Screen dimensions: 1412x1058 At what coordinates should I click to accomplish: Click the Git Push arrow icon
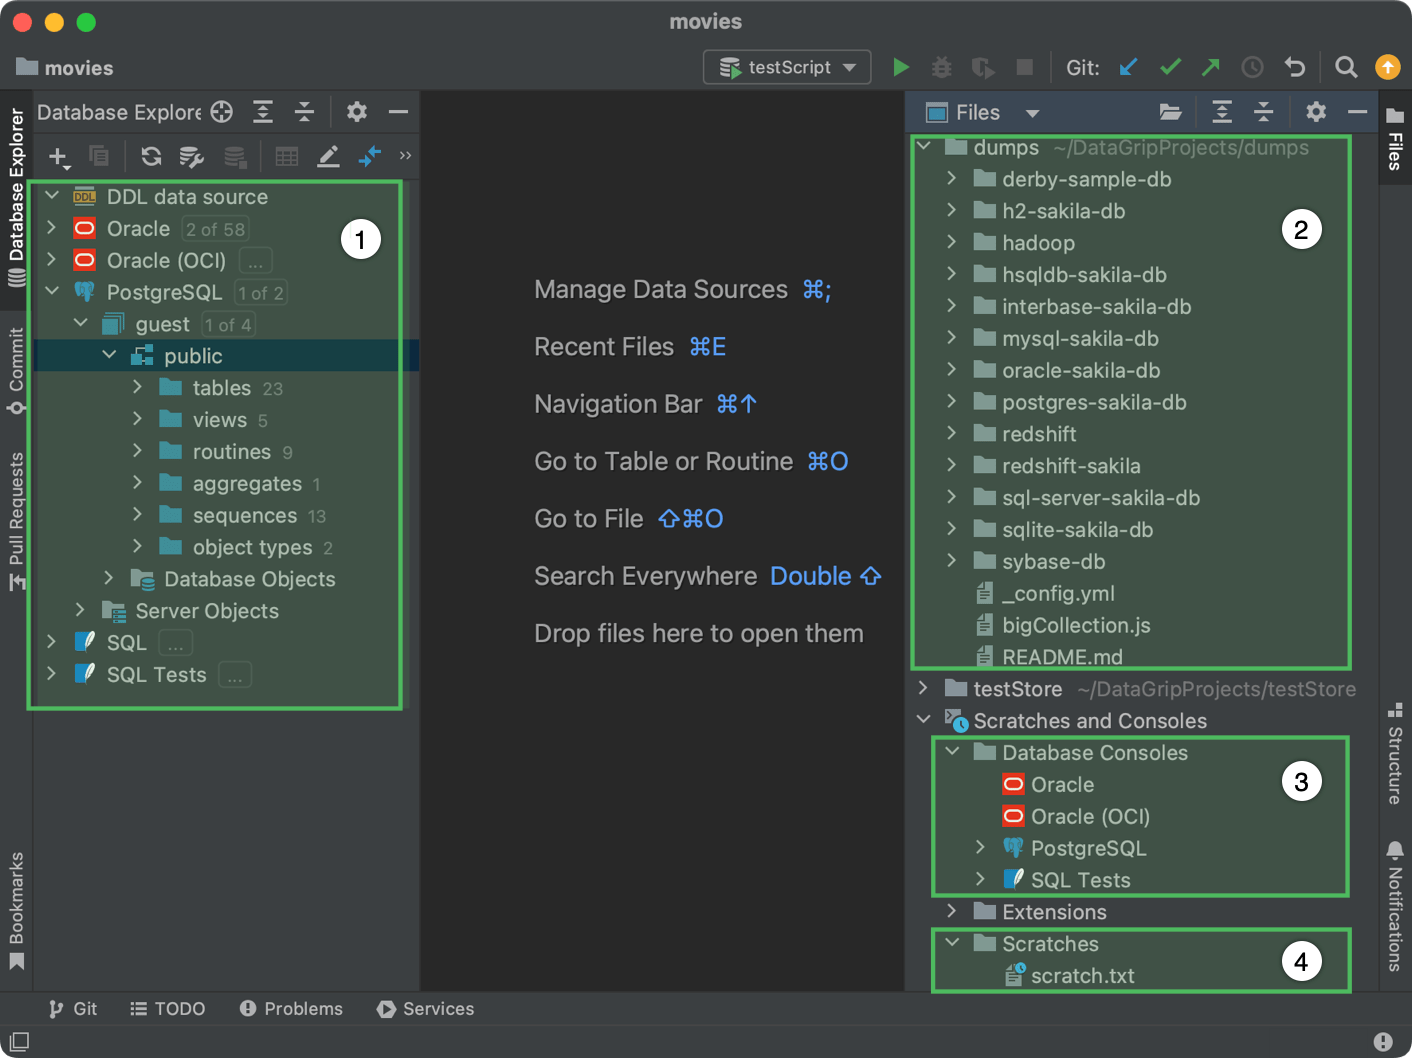click(1211, 67)
